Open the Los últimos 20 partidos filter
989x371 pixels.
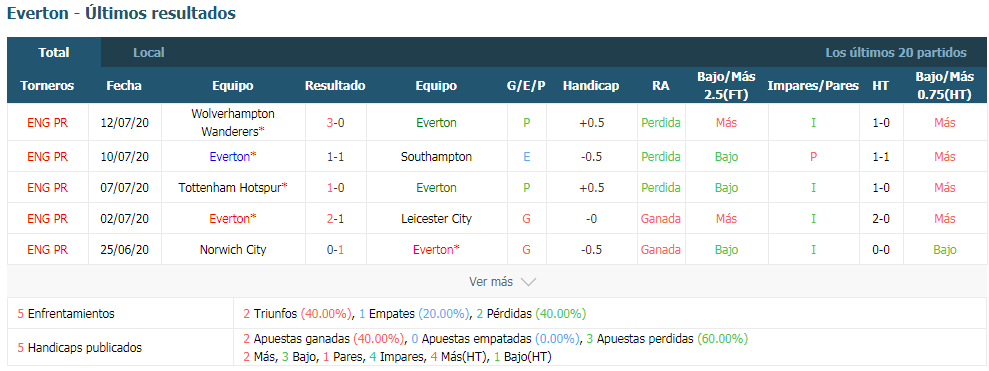[x=896, y=53]
